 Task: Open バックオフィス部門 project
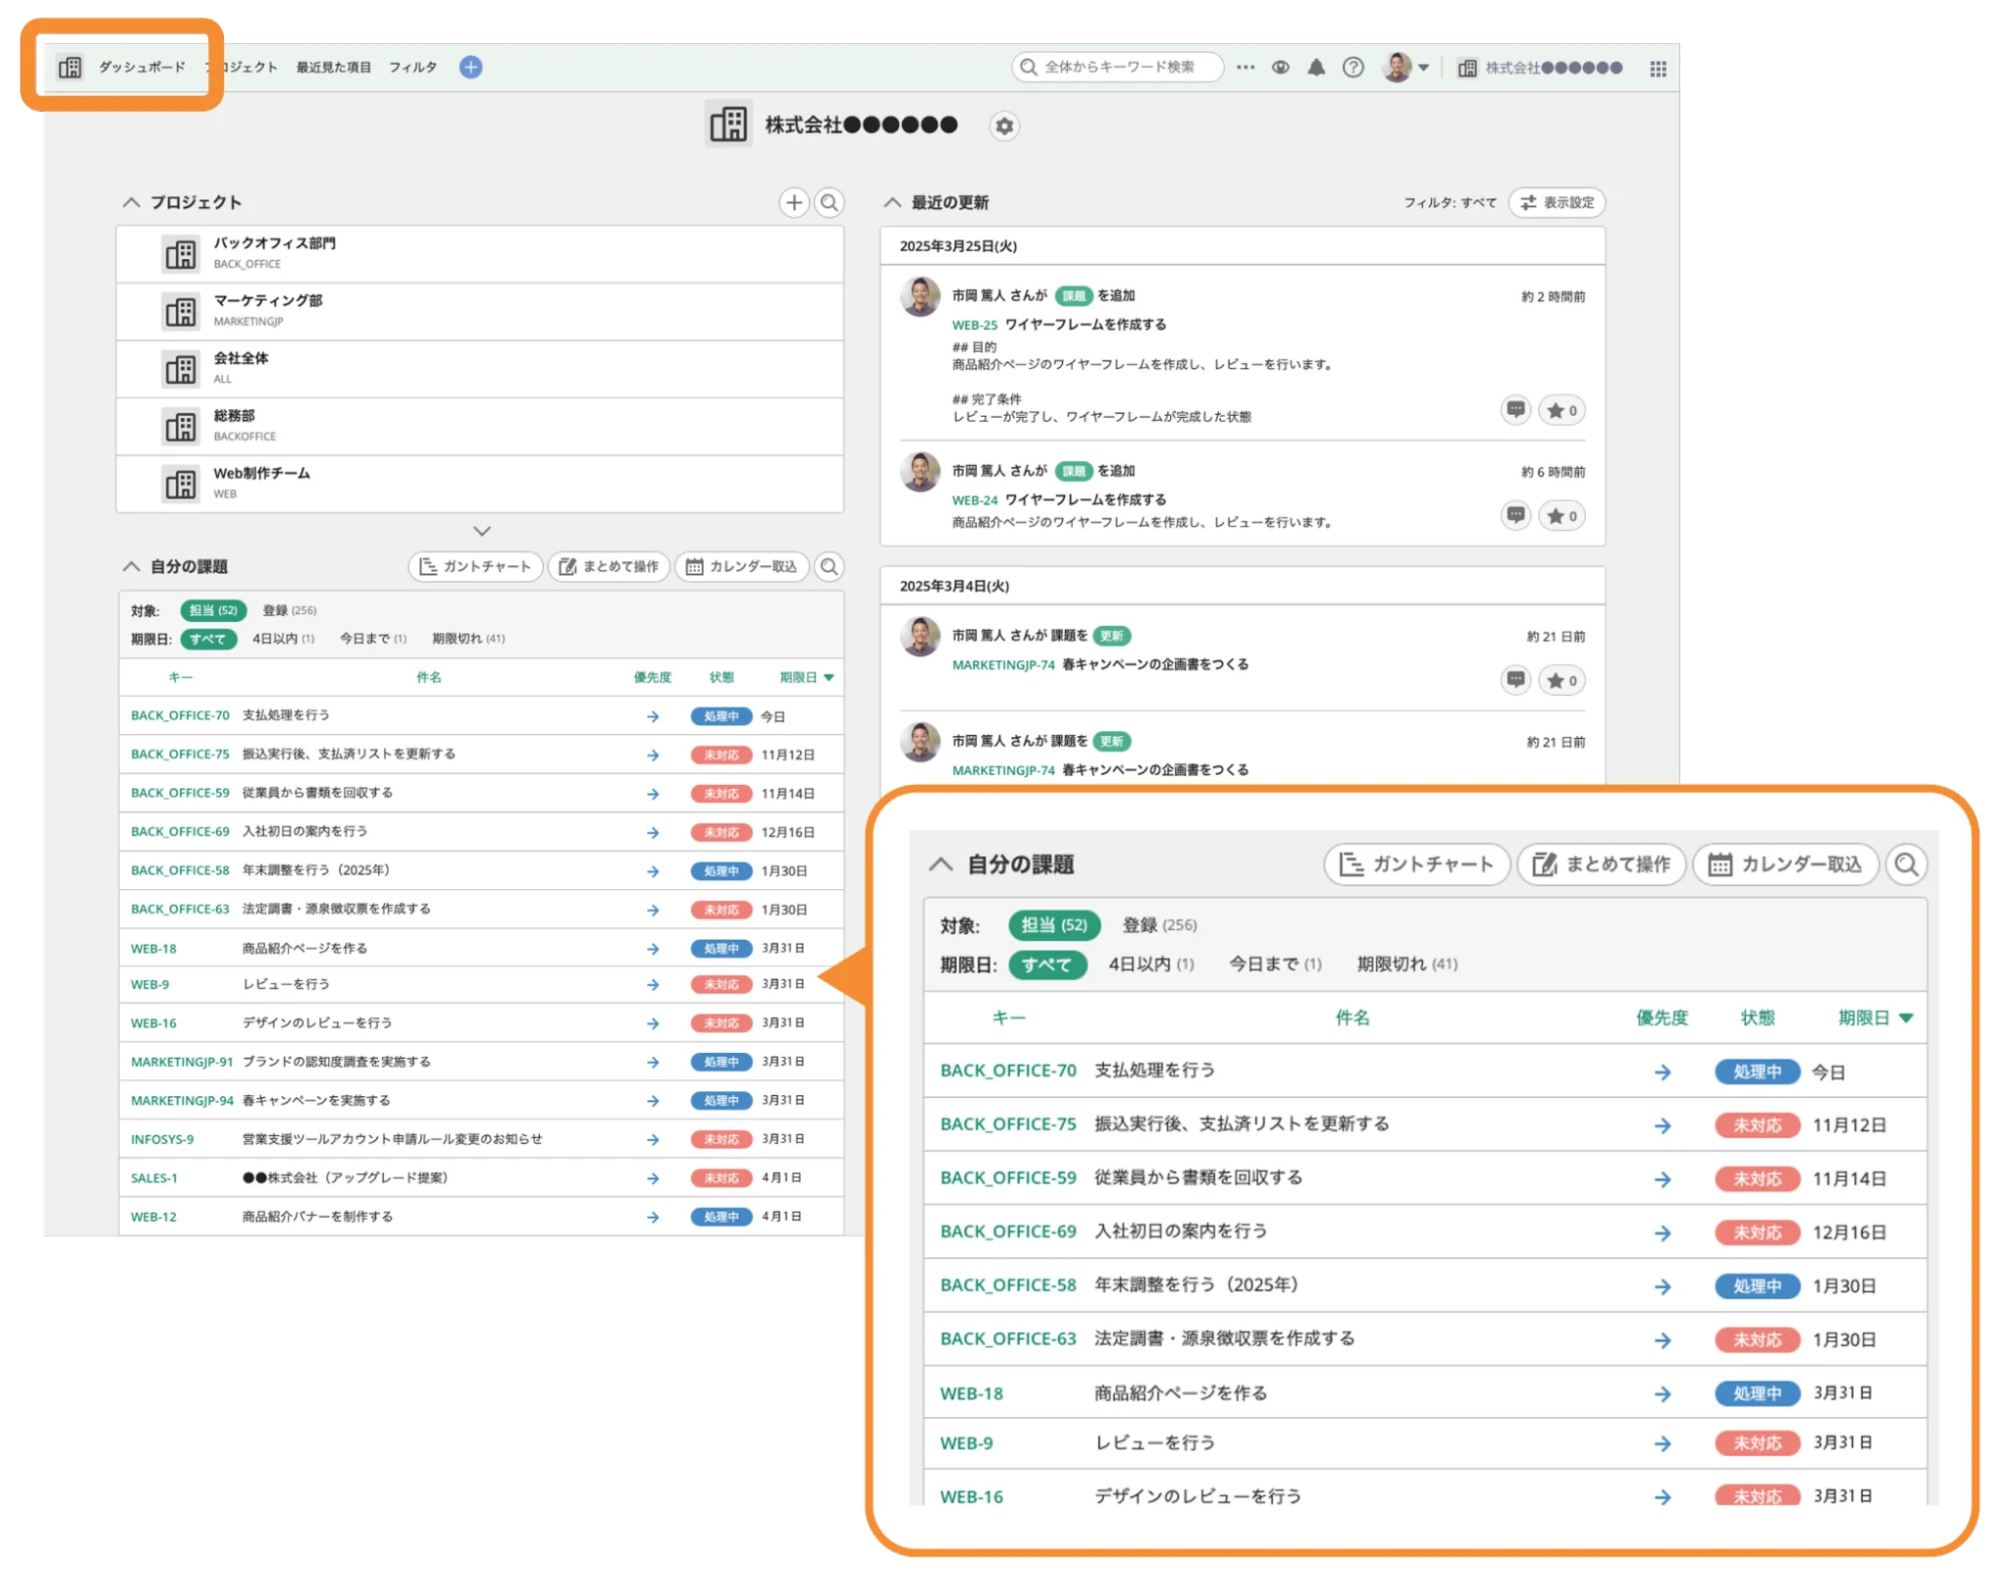[x=480, y=254]
